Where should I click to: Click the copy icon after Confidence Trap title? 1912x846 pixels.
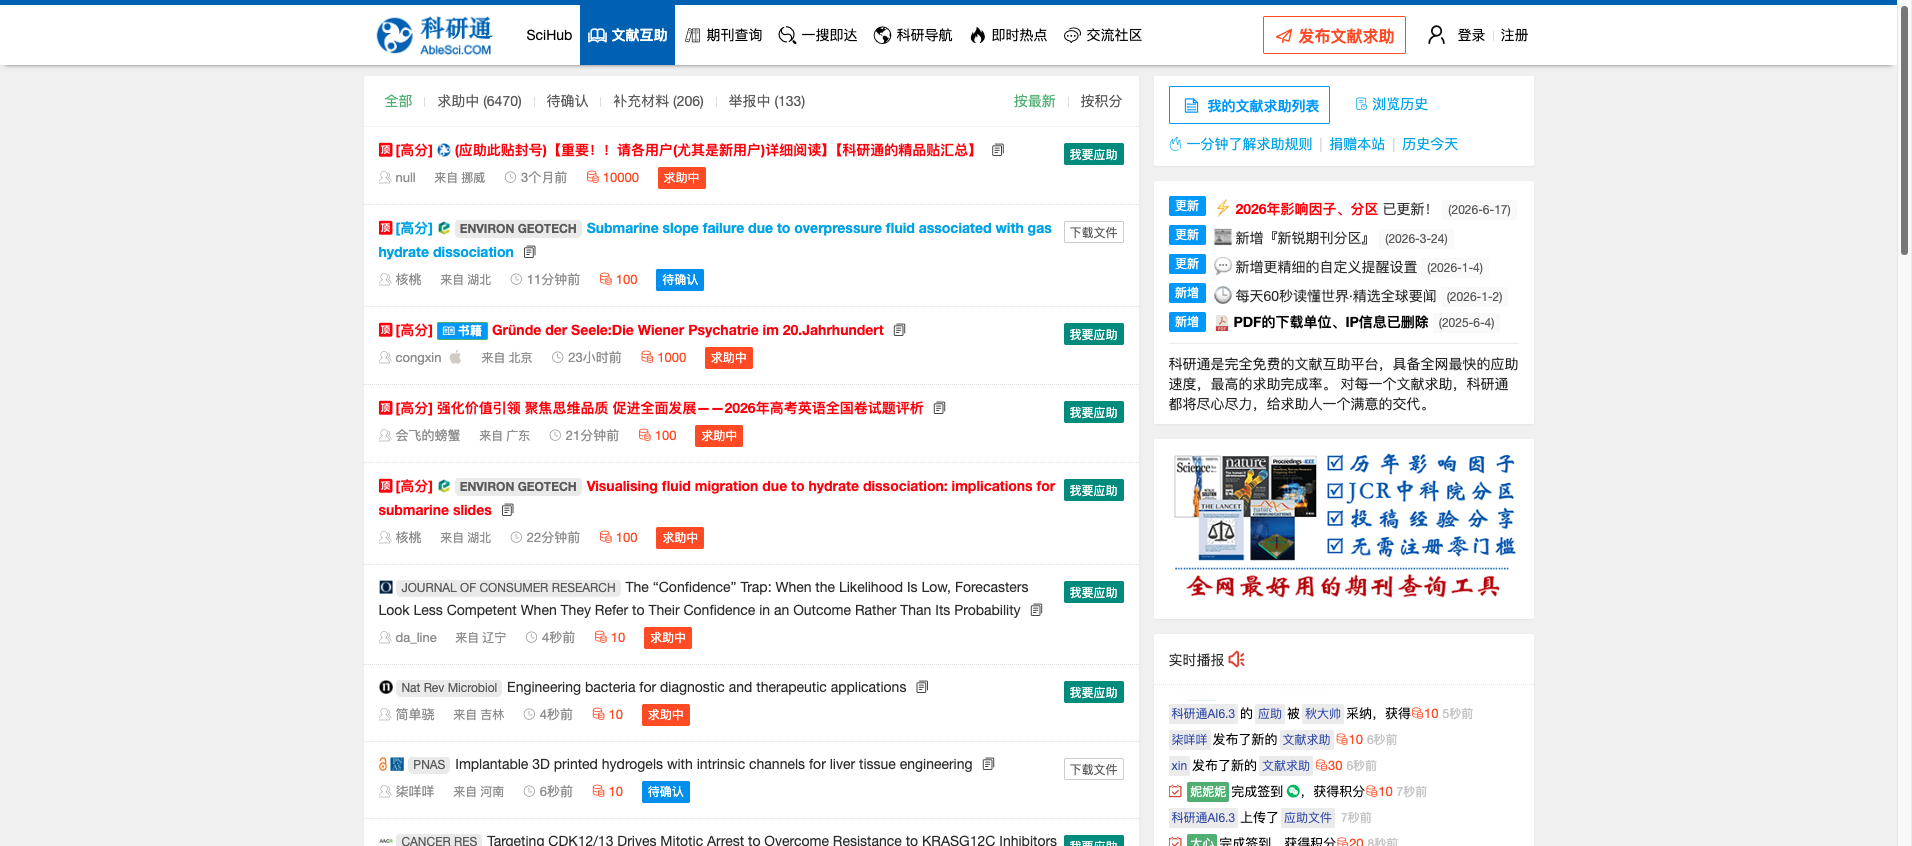pyautogui.click(x=1036, y=610)
